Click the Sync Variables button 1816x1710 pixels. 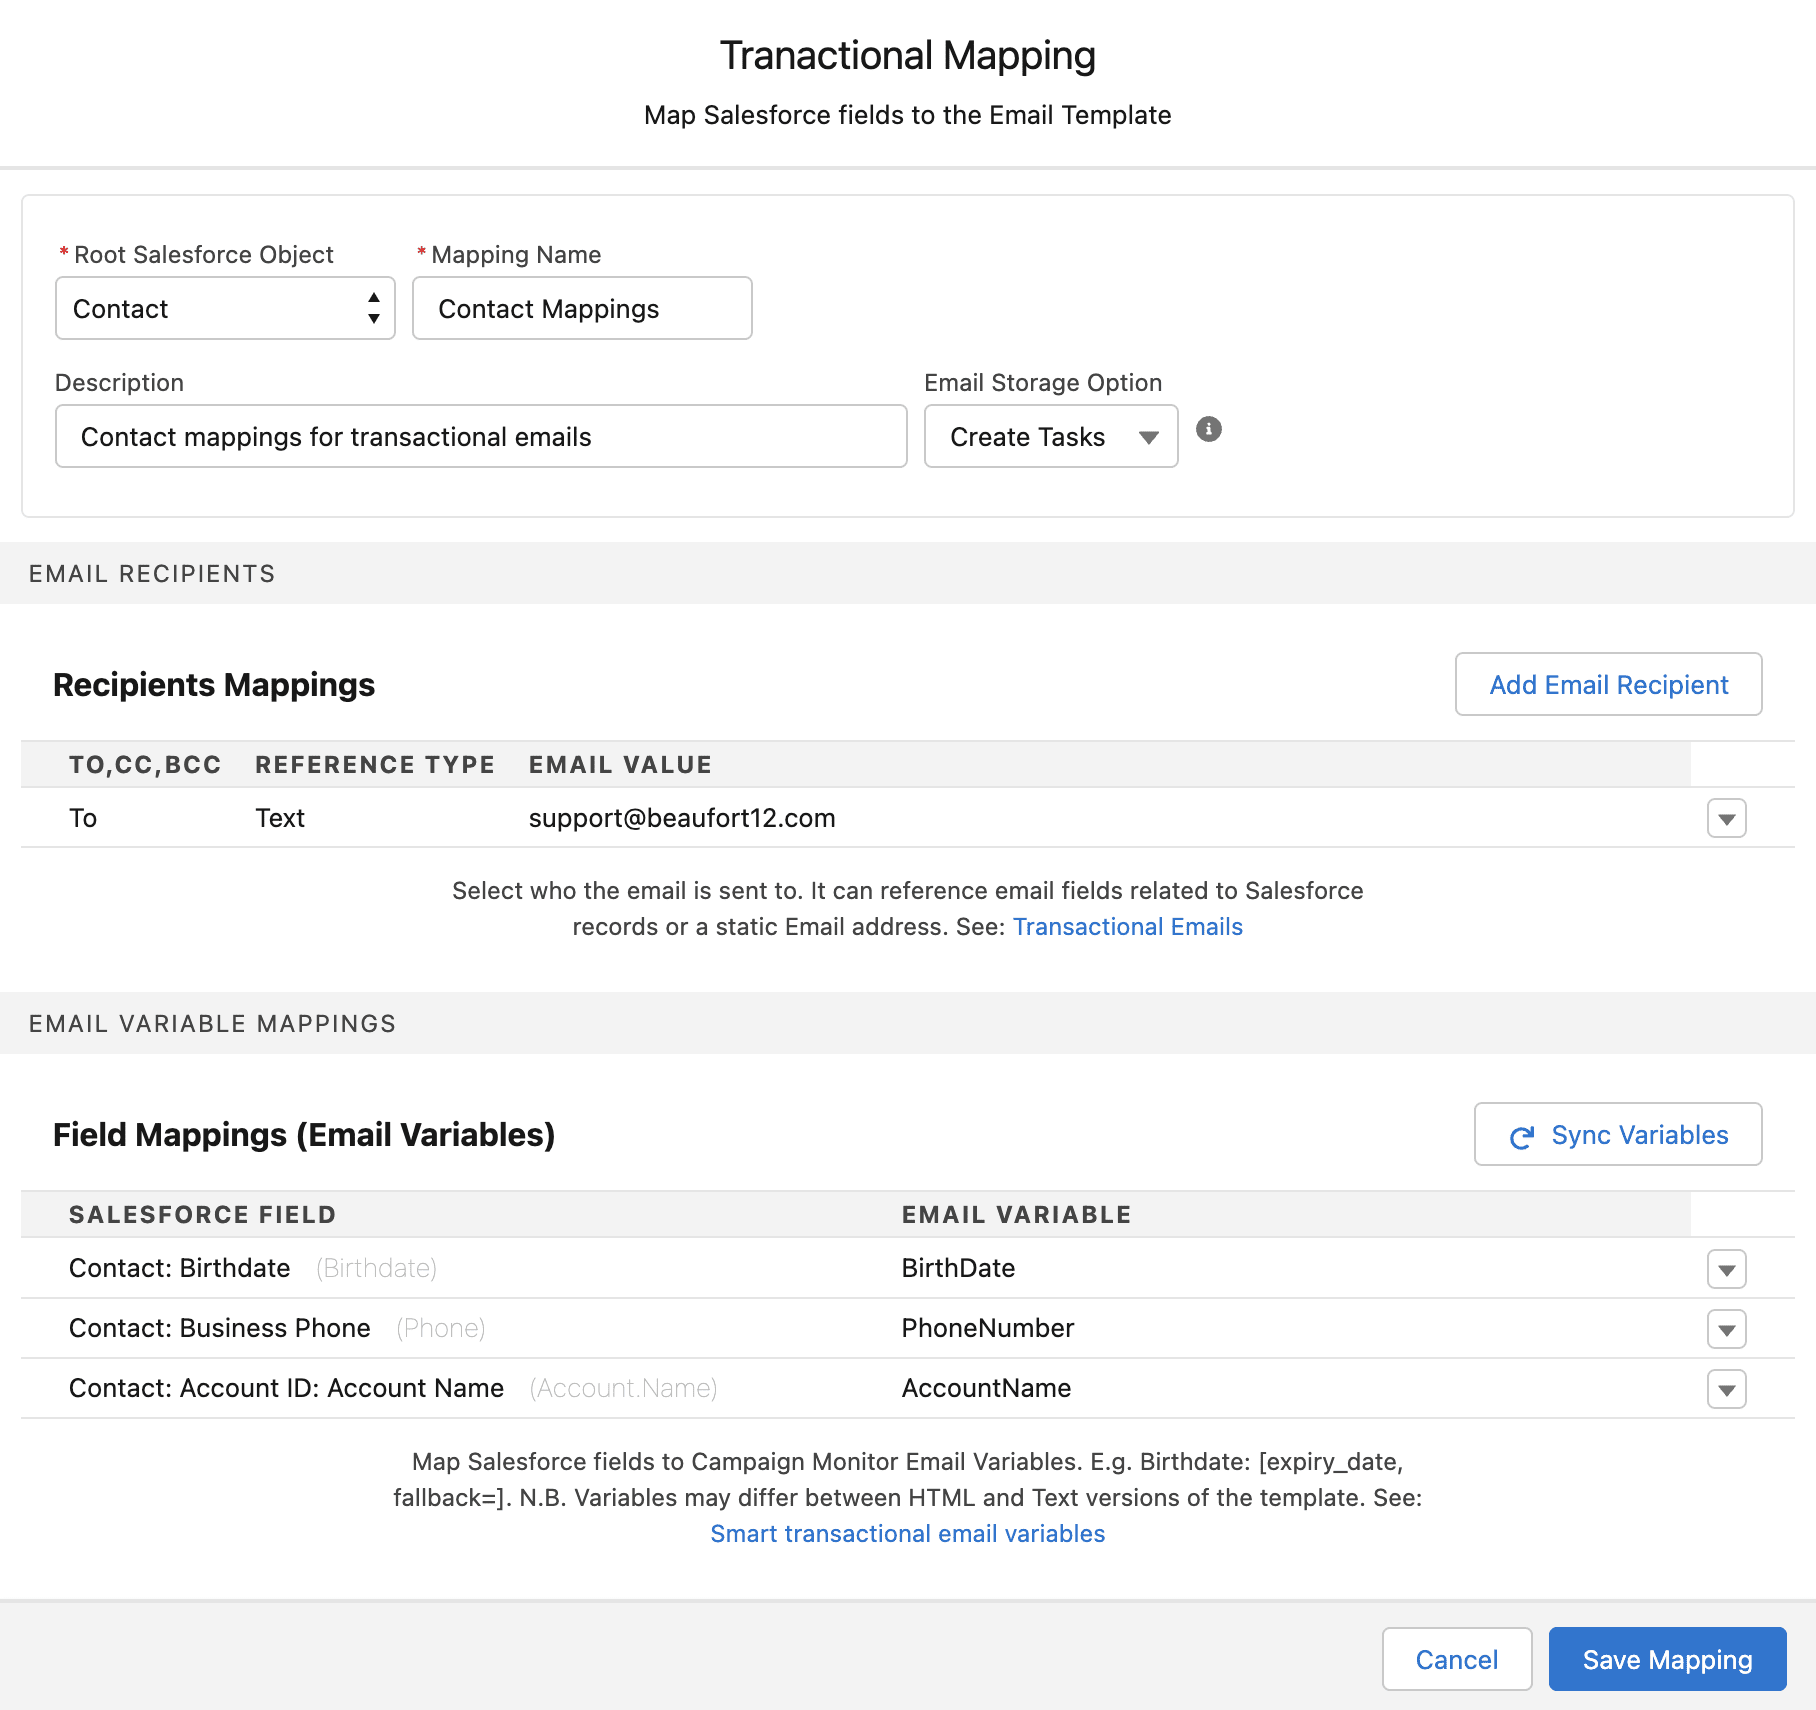pyautogui.click(x=1618, y=1134)
